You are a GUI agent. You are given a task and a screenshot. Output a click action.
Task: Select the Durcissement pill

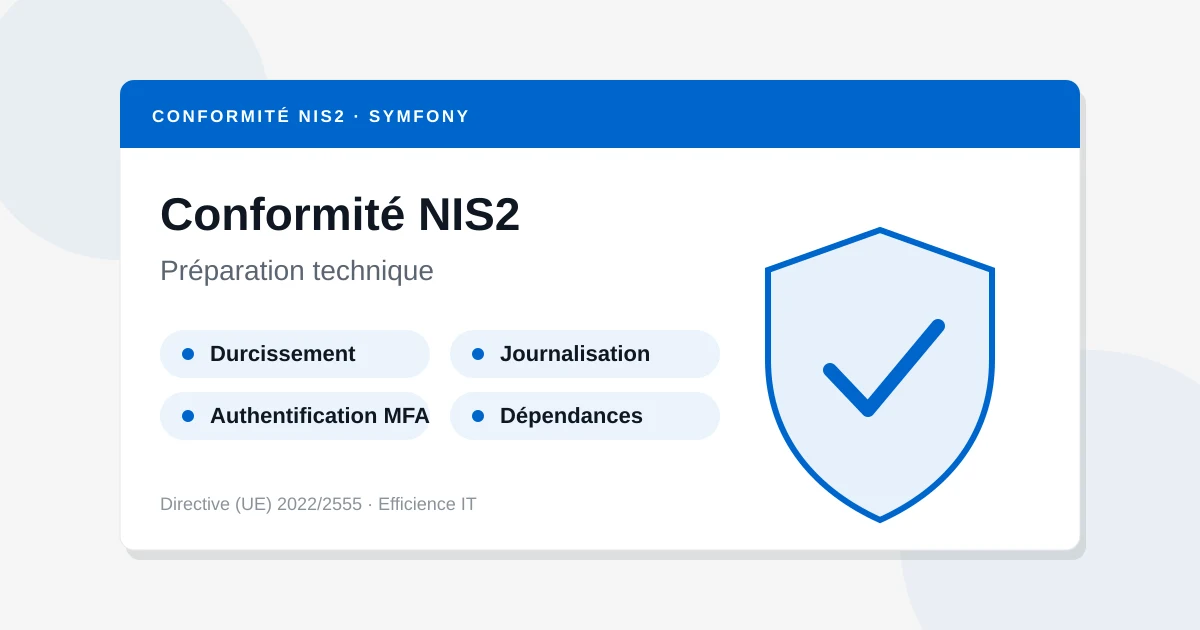click(295, 354)
